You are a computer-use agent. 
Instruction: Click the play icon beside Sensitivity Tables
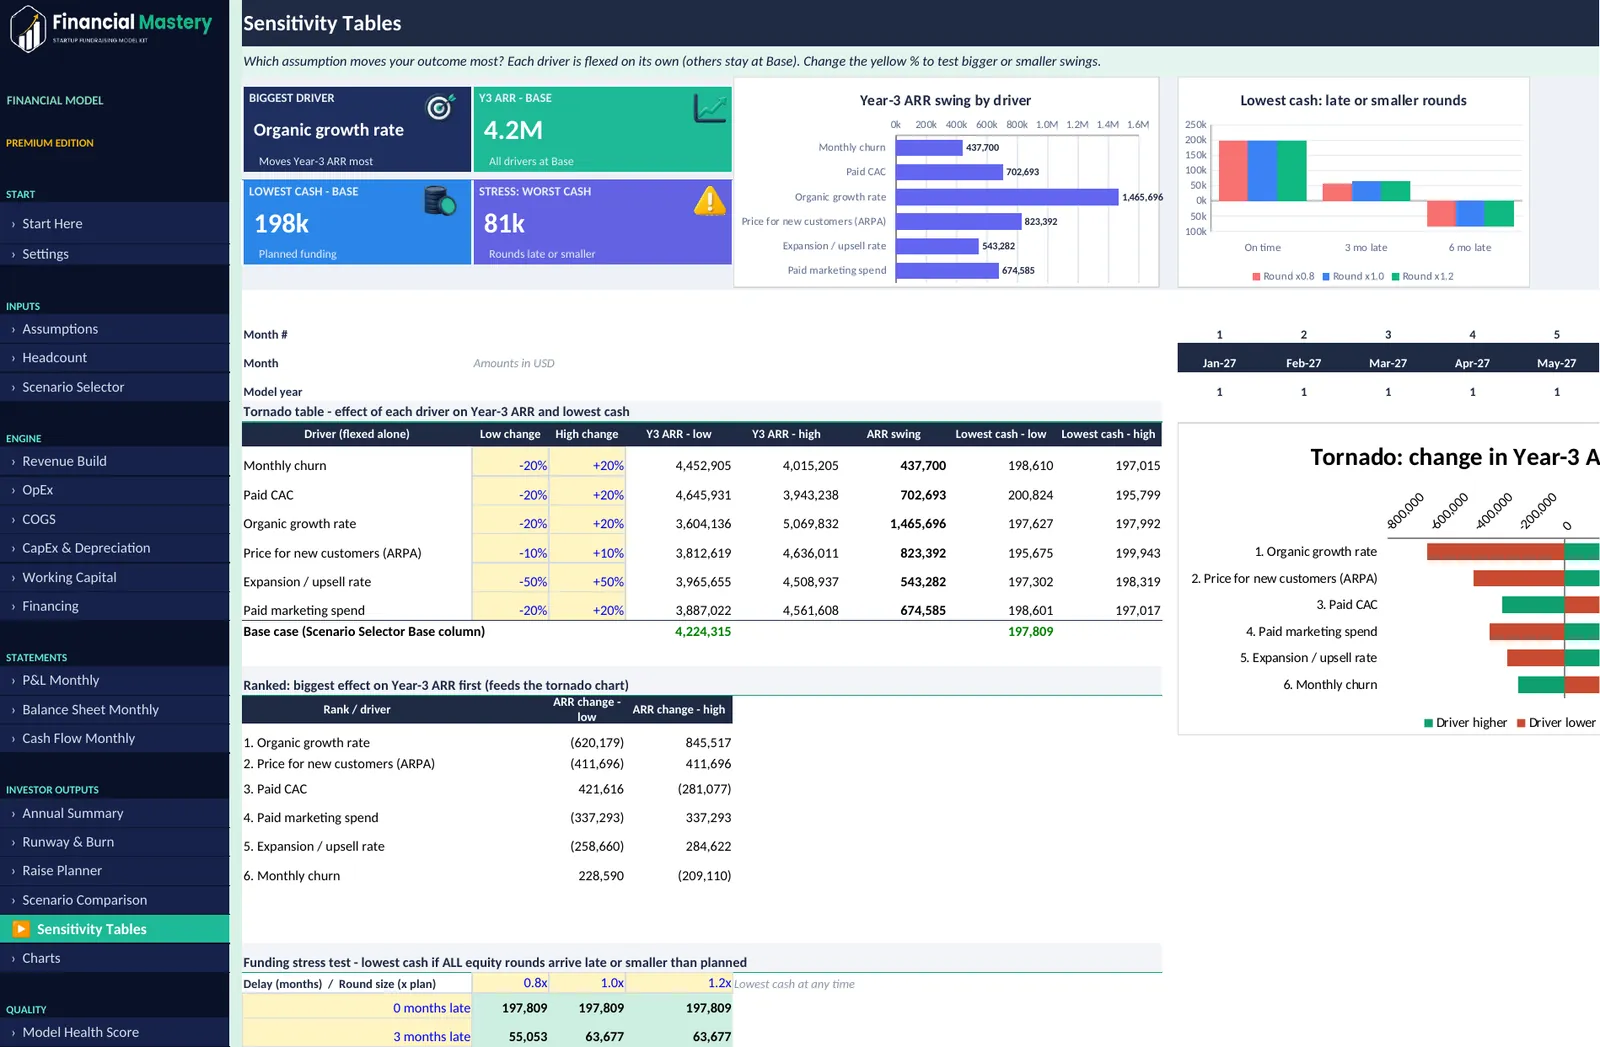coord(21,929)
